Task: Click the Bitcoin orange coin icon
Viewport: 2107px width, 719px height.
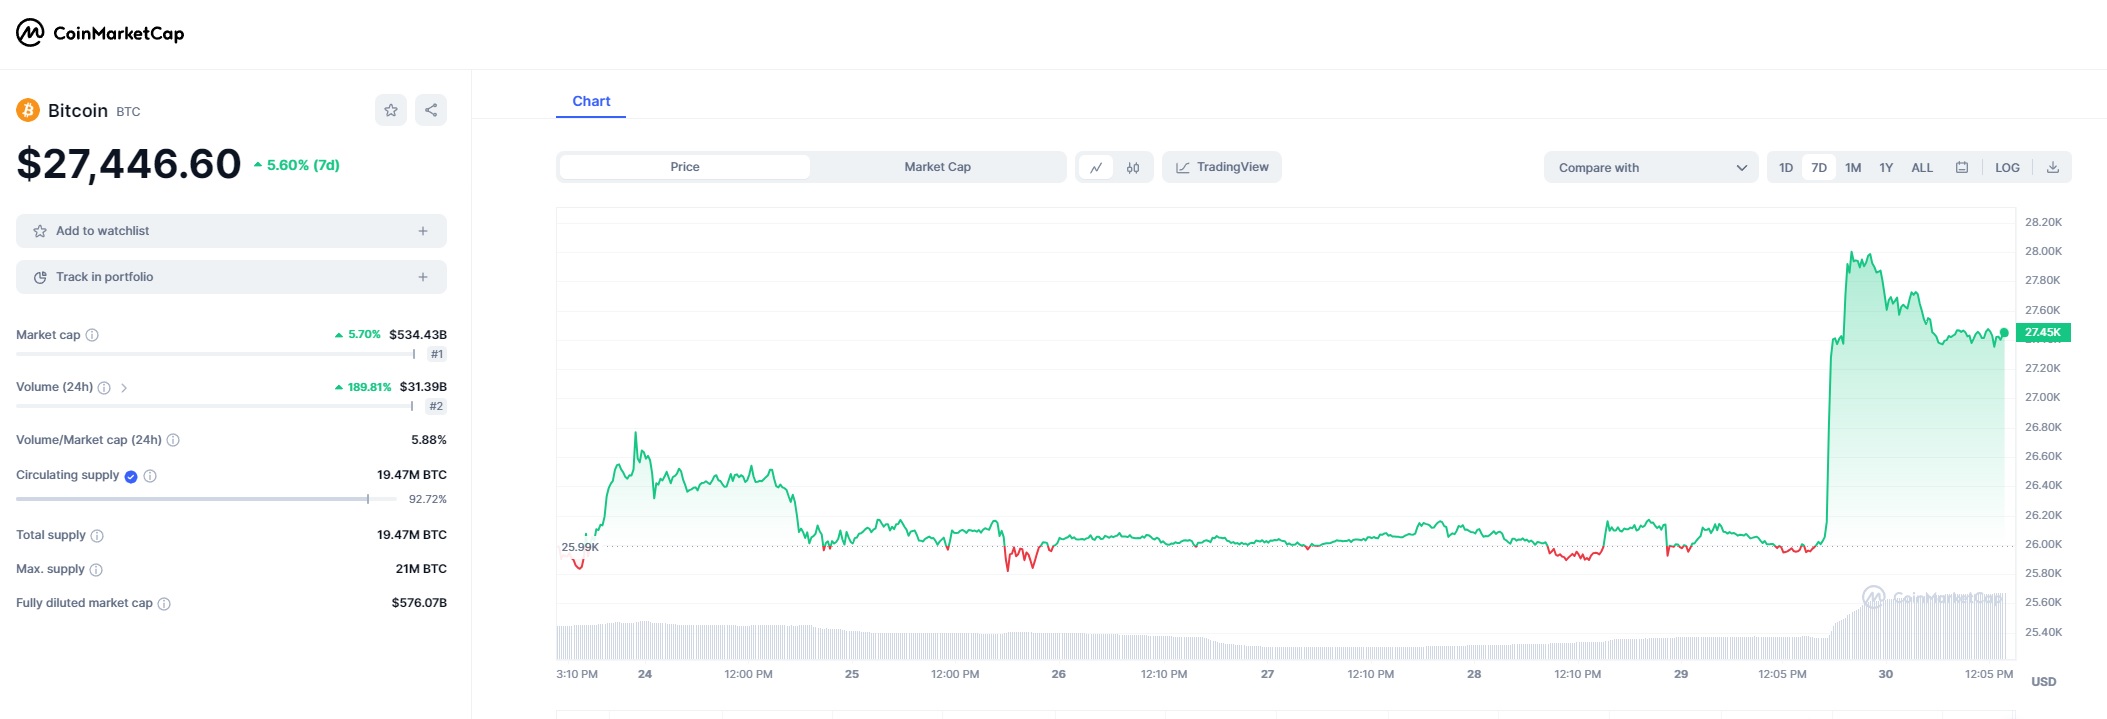Action: [28, 110]
